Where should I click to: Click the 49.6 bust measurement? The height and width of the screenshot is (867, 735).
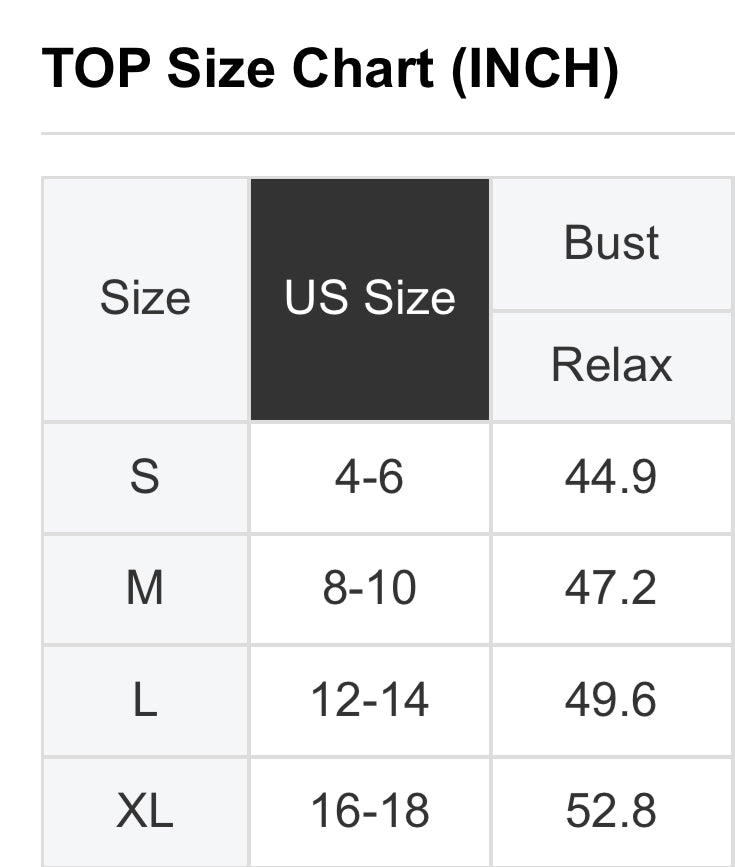pyautogui.click(x=611, y=701)
